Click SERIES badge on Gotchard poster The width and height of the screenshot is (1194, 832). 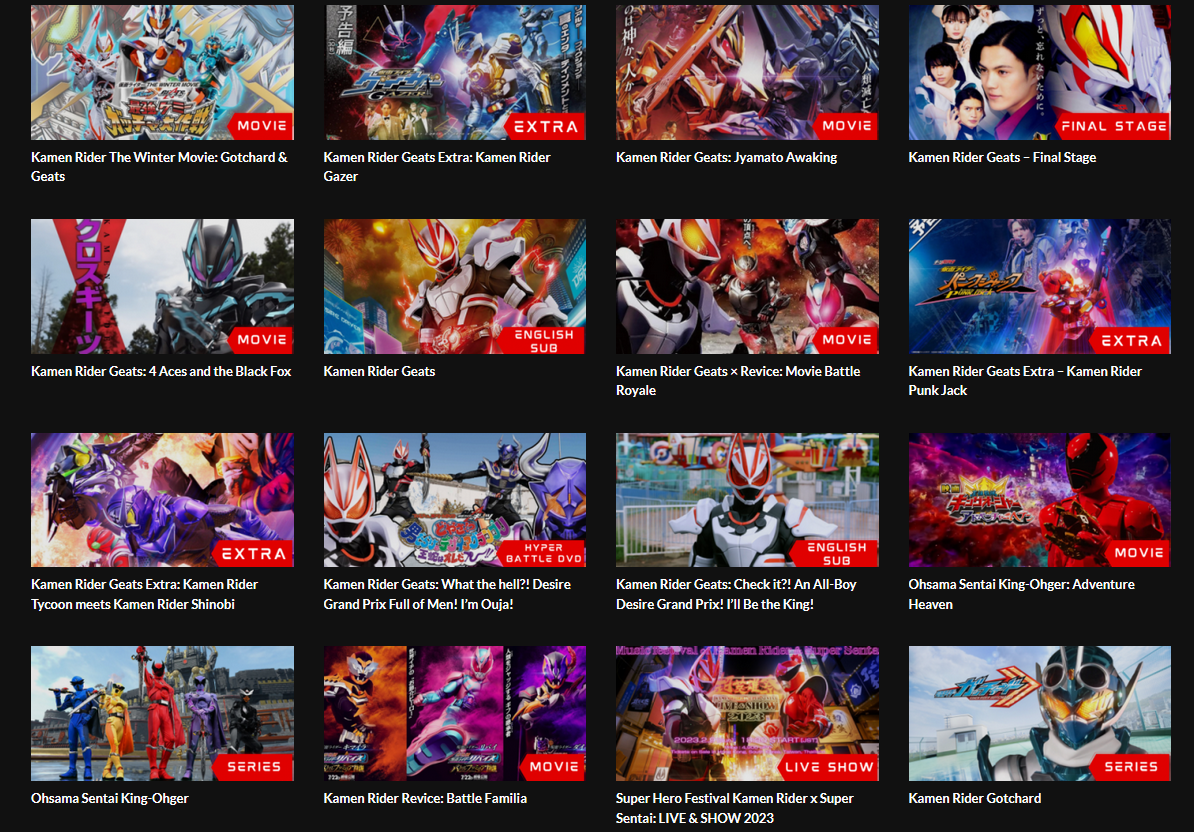coord(1130,767)
